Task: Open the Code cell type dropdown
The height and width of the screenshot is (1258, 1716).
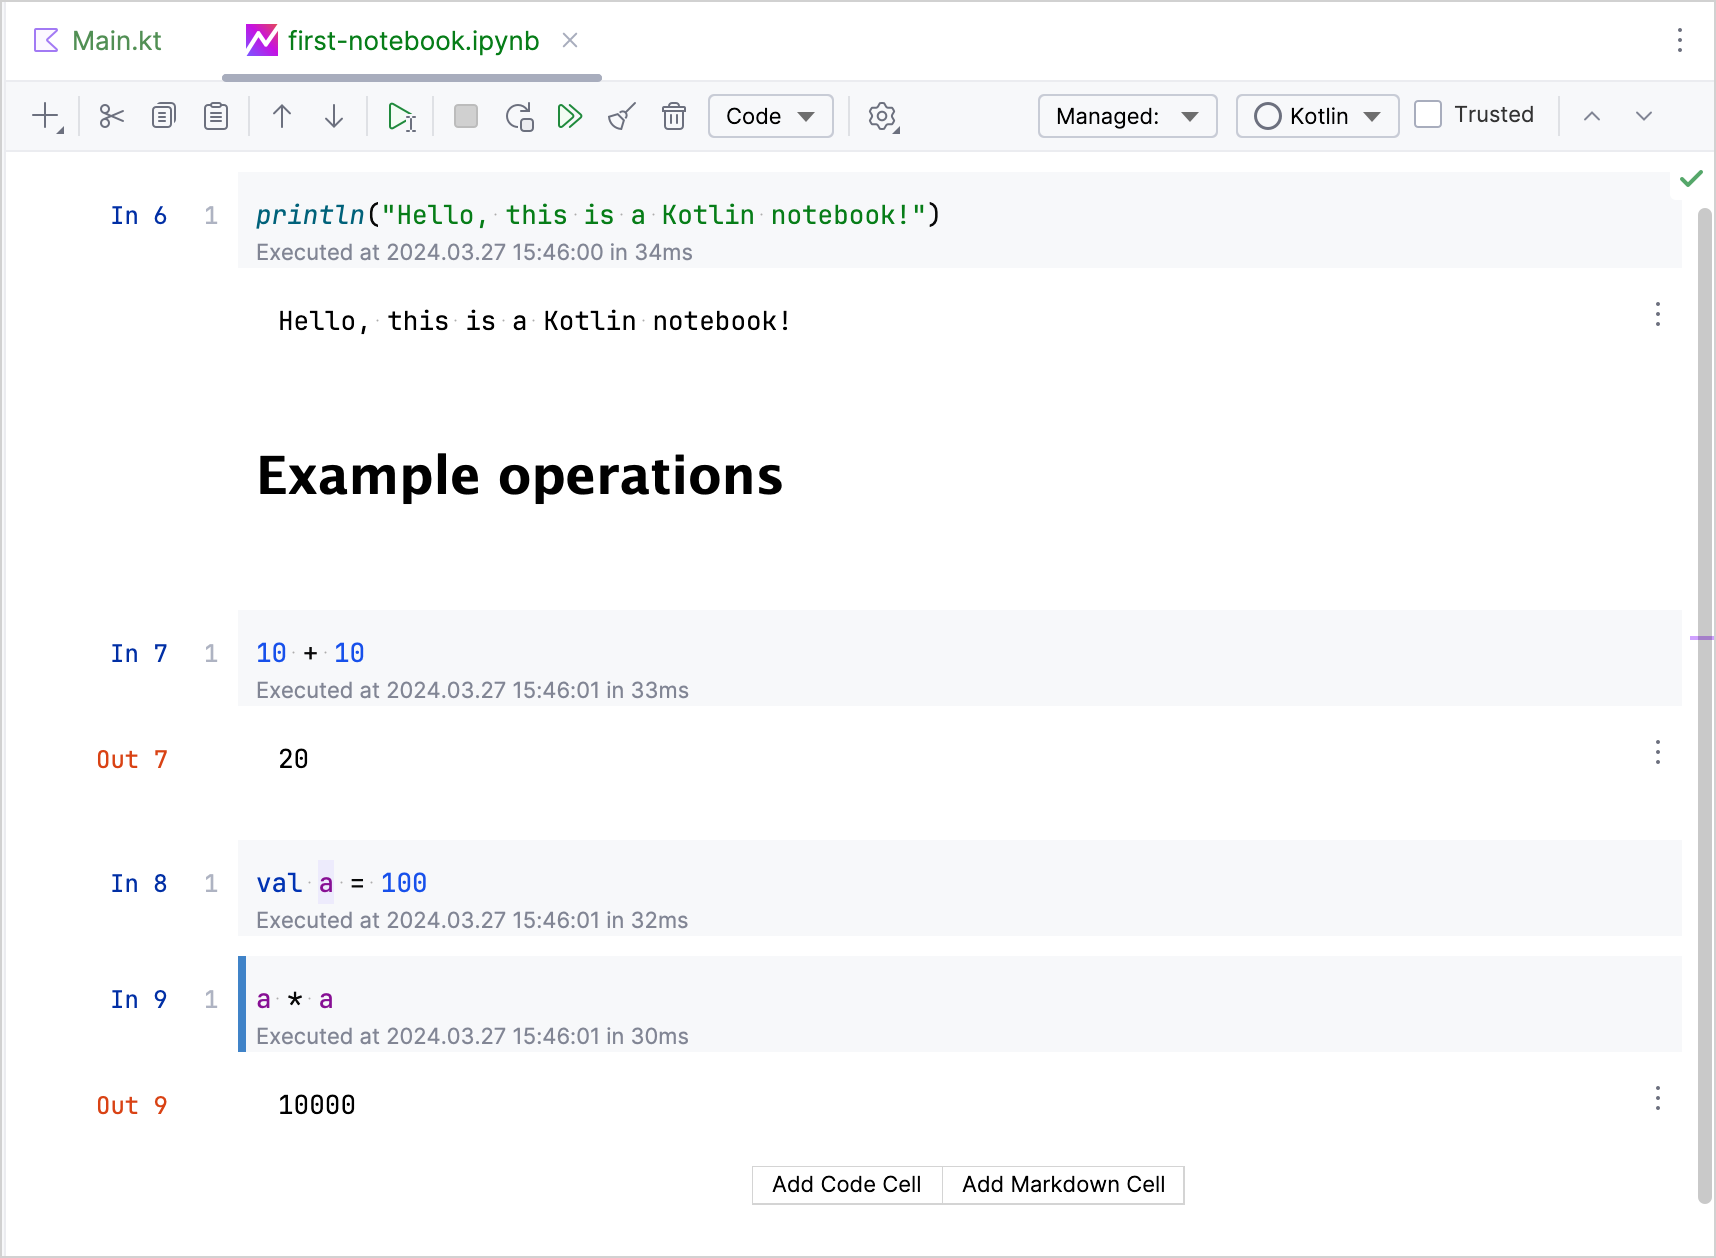Action: point(770,116)
